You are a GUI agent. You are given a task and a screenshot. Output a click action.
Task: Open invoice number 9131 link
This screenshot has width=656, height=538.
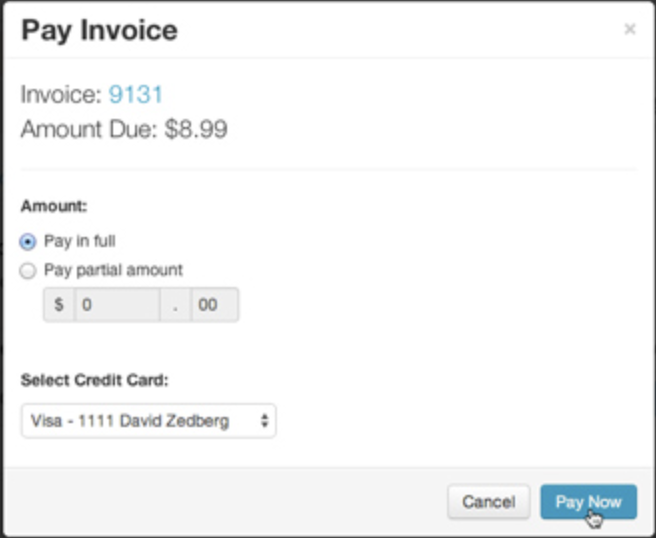[x=136, y=95]
